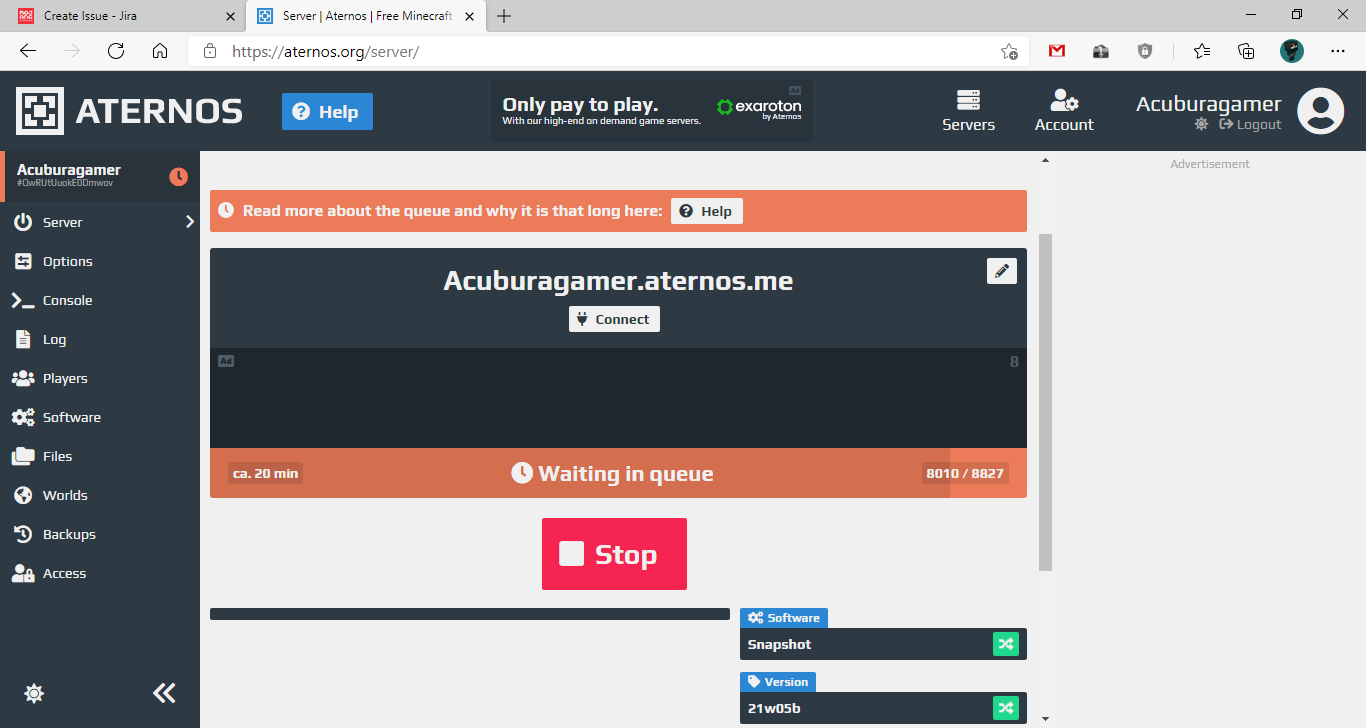Change Software using the green shuffle icon
Screen dimensions: 1366x728
click(x=1006, y=644)
